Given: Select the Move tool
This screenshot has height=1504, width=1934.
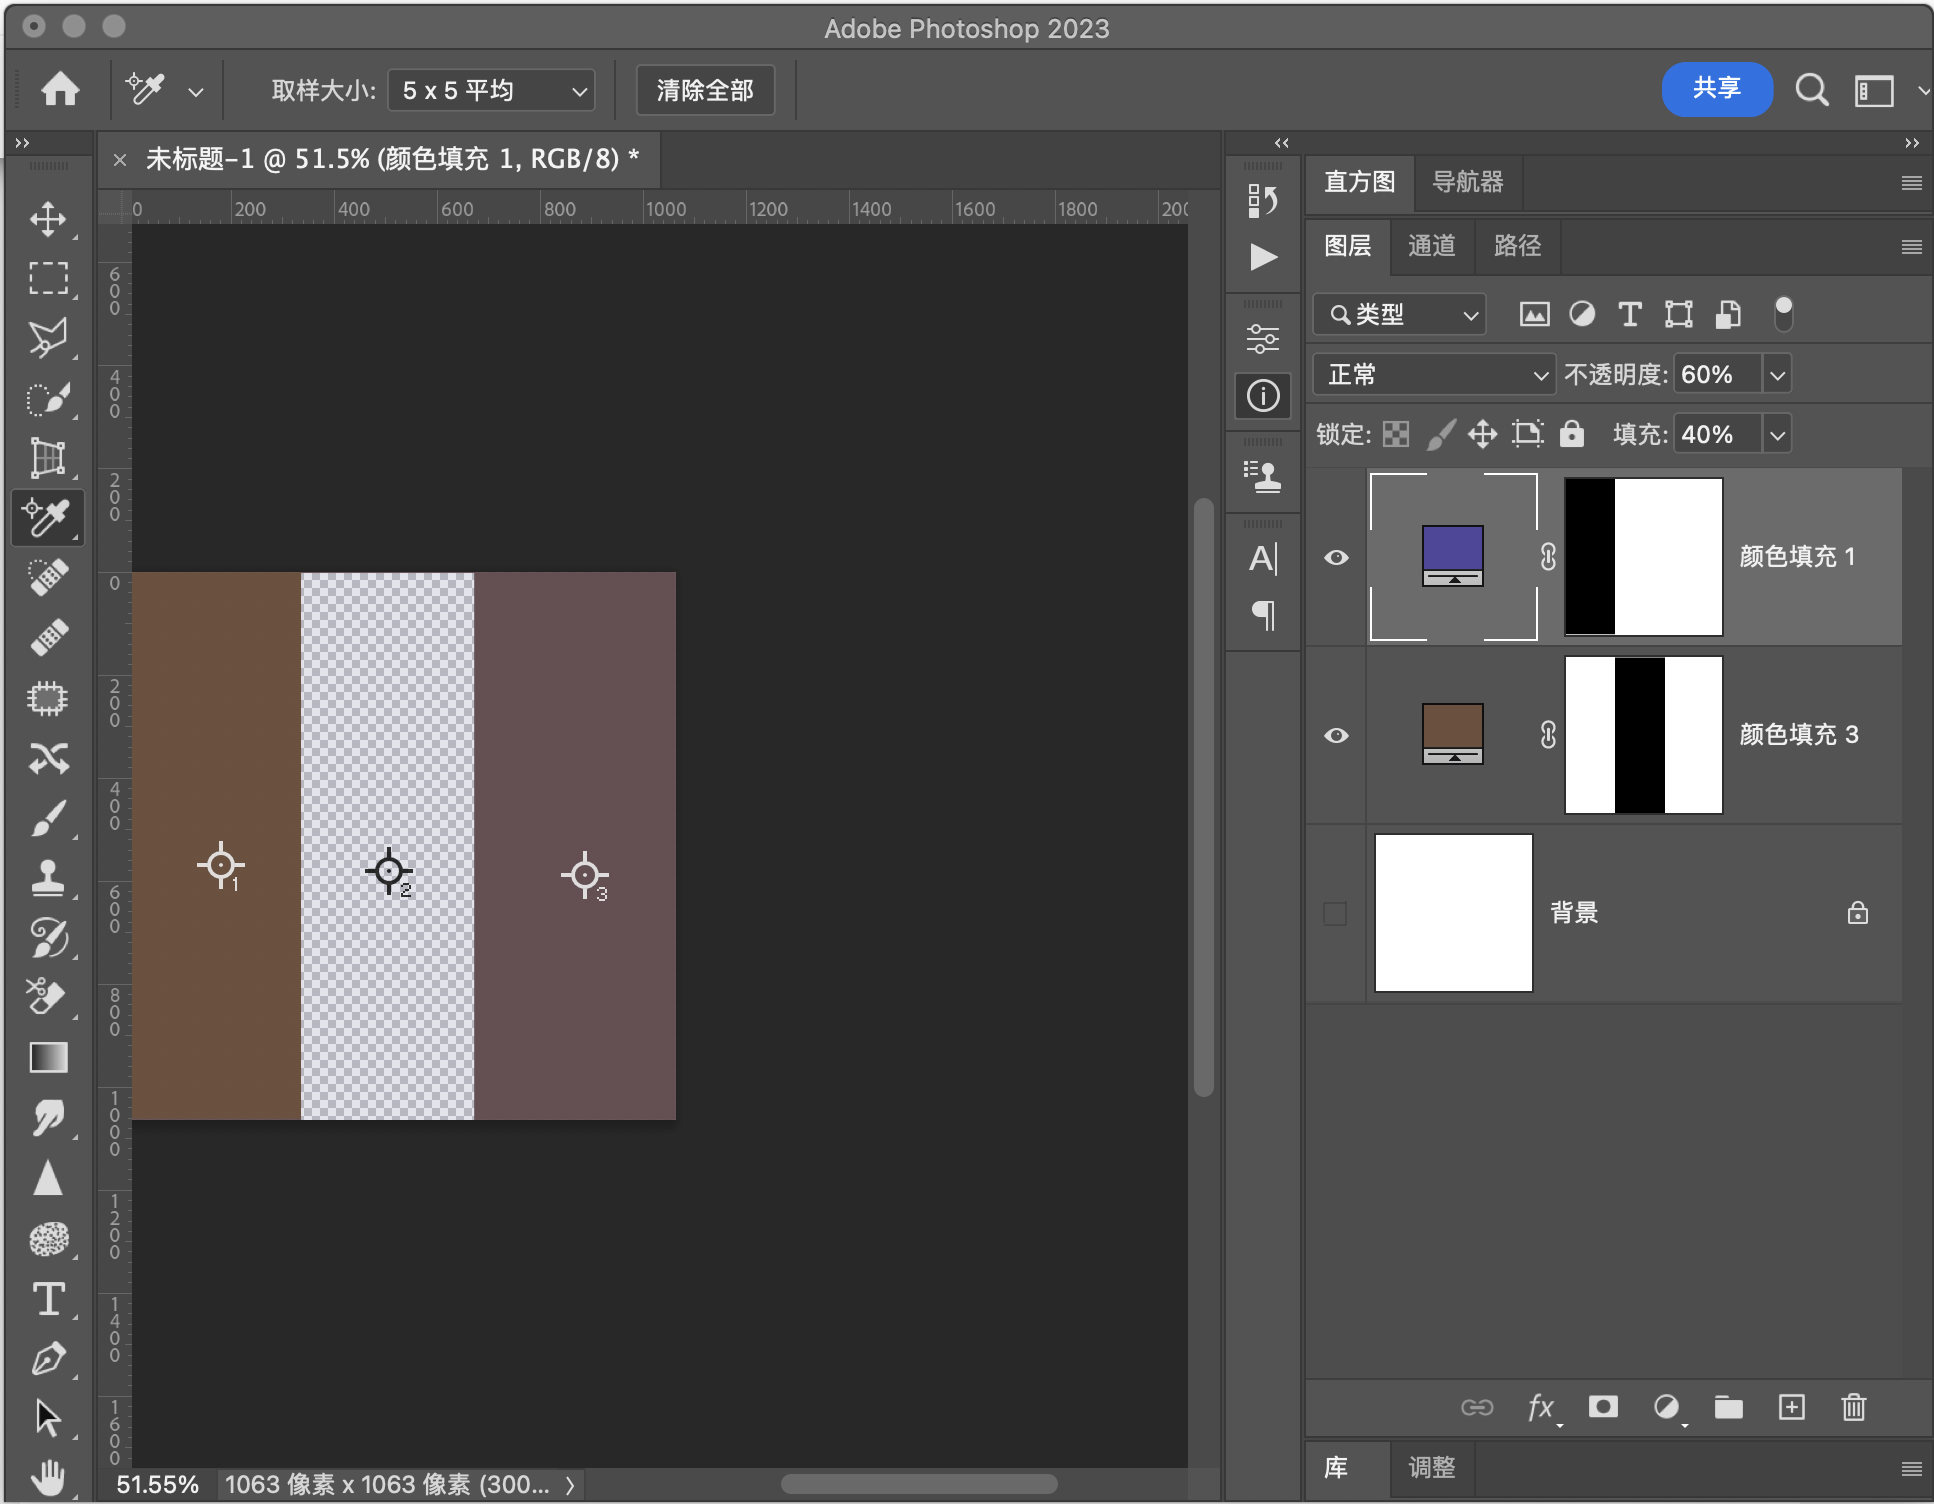Looking at the screenshot, I should [x=48, y=219].
